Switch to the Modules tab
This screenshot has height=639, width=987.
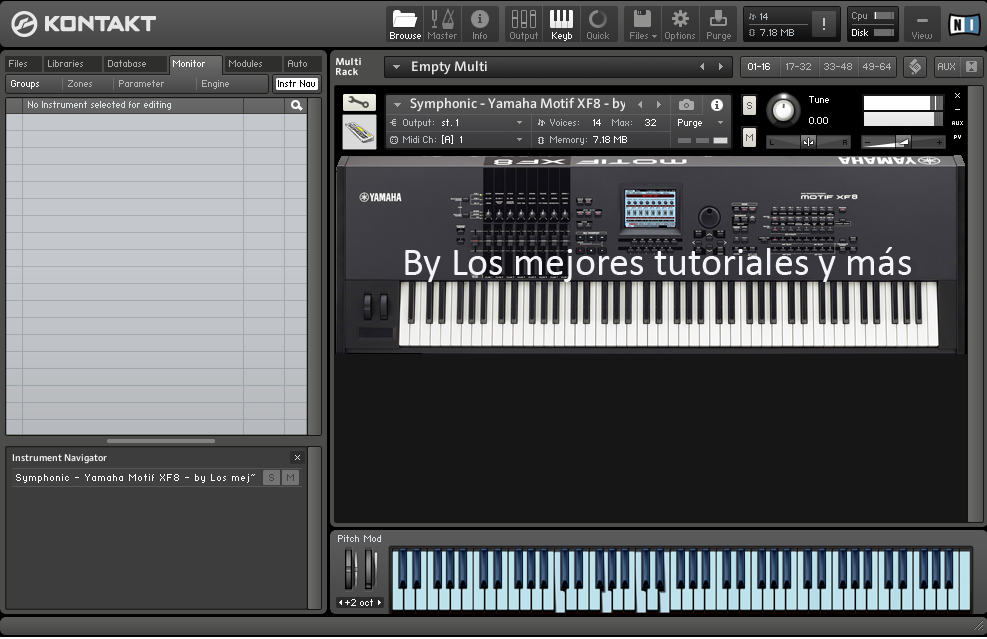[x=252, y=64]
